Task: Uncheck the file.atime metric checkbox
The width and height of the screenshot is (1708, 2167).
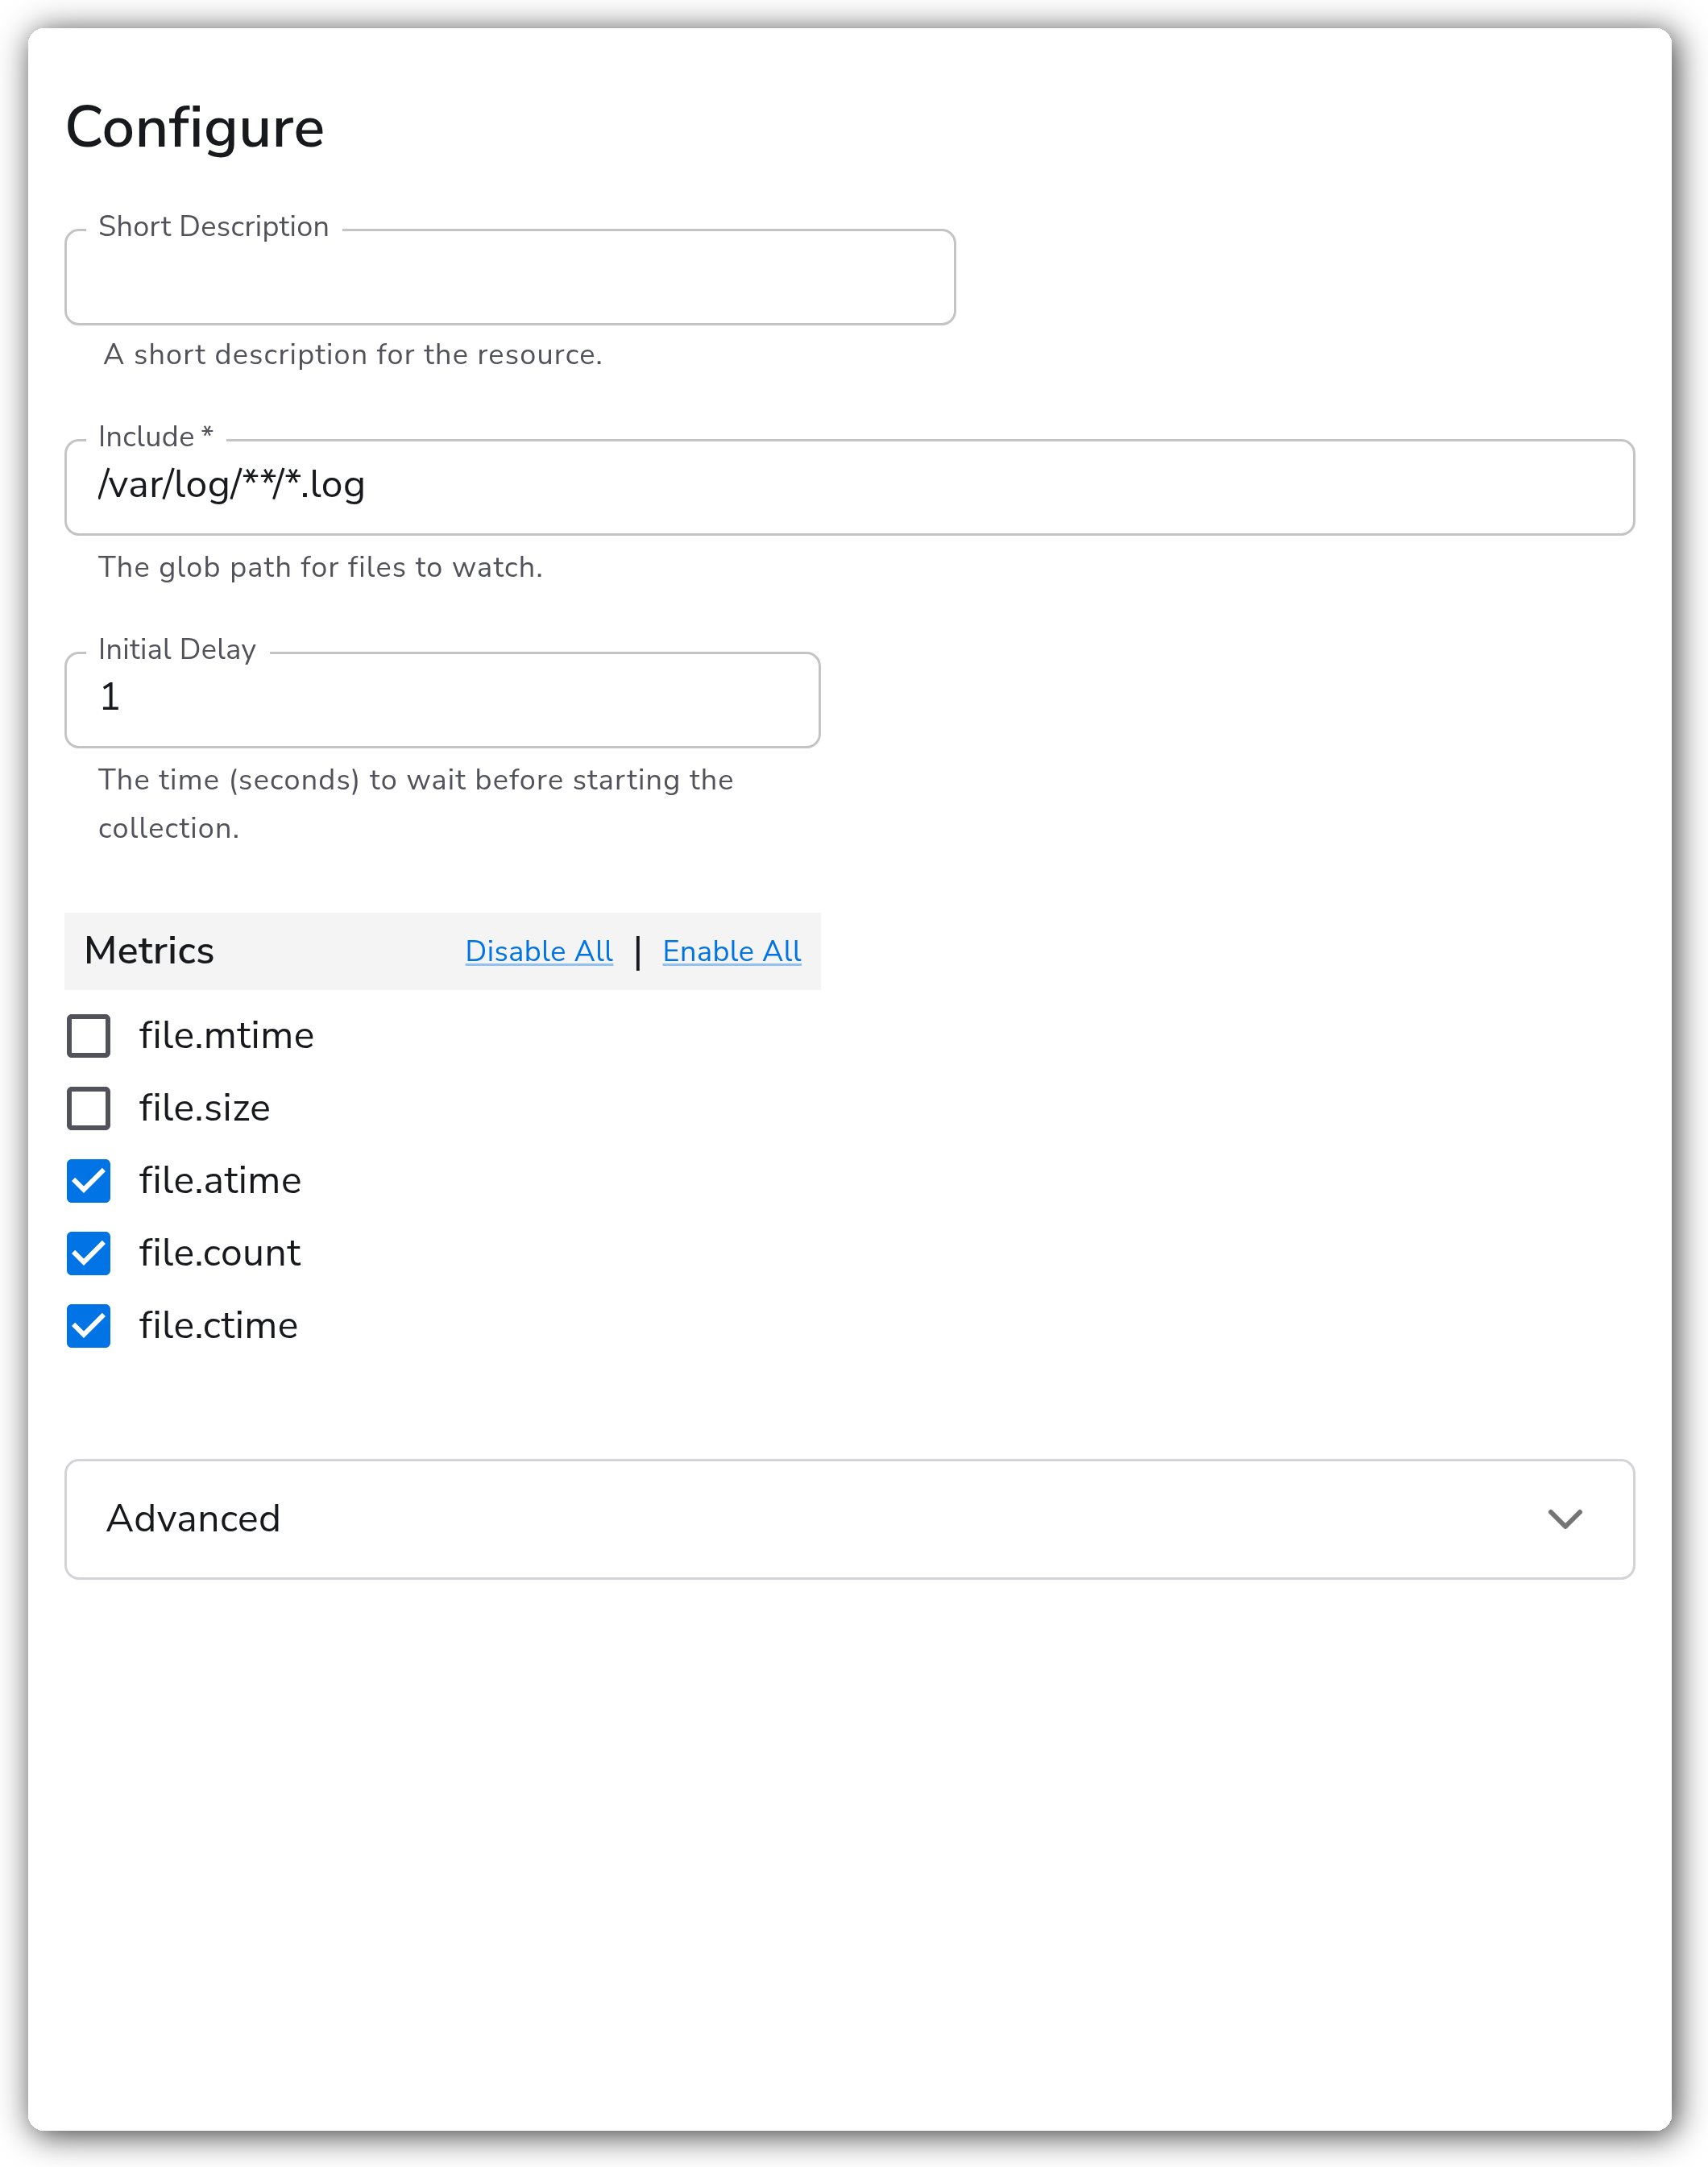Action: (89, 1181)
